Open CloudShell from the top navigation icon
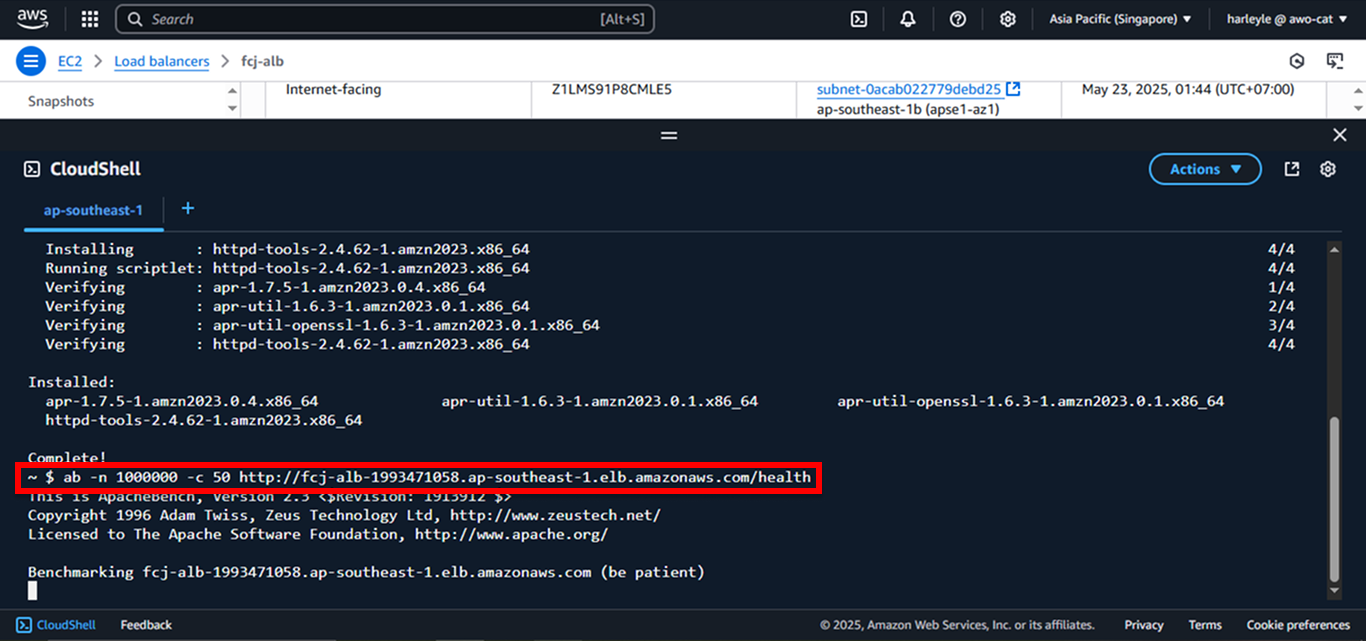 click(858, 19)
